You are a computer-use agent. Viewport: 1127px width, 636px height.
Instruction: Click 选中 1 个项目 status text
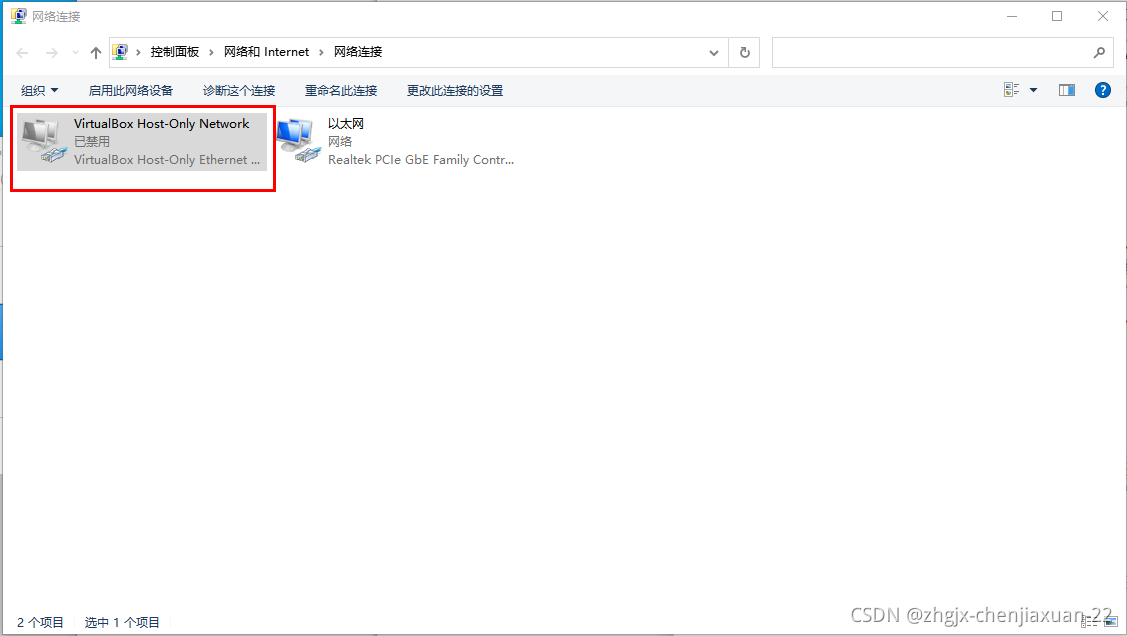[122, 622]
